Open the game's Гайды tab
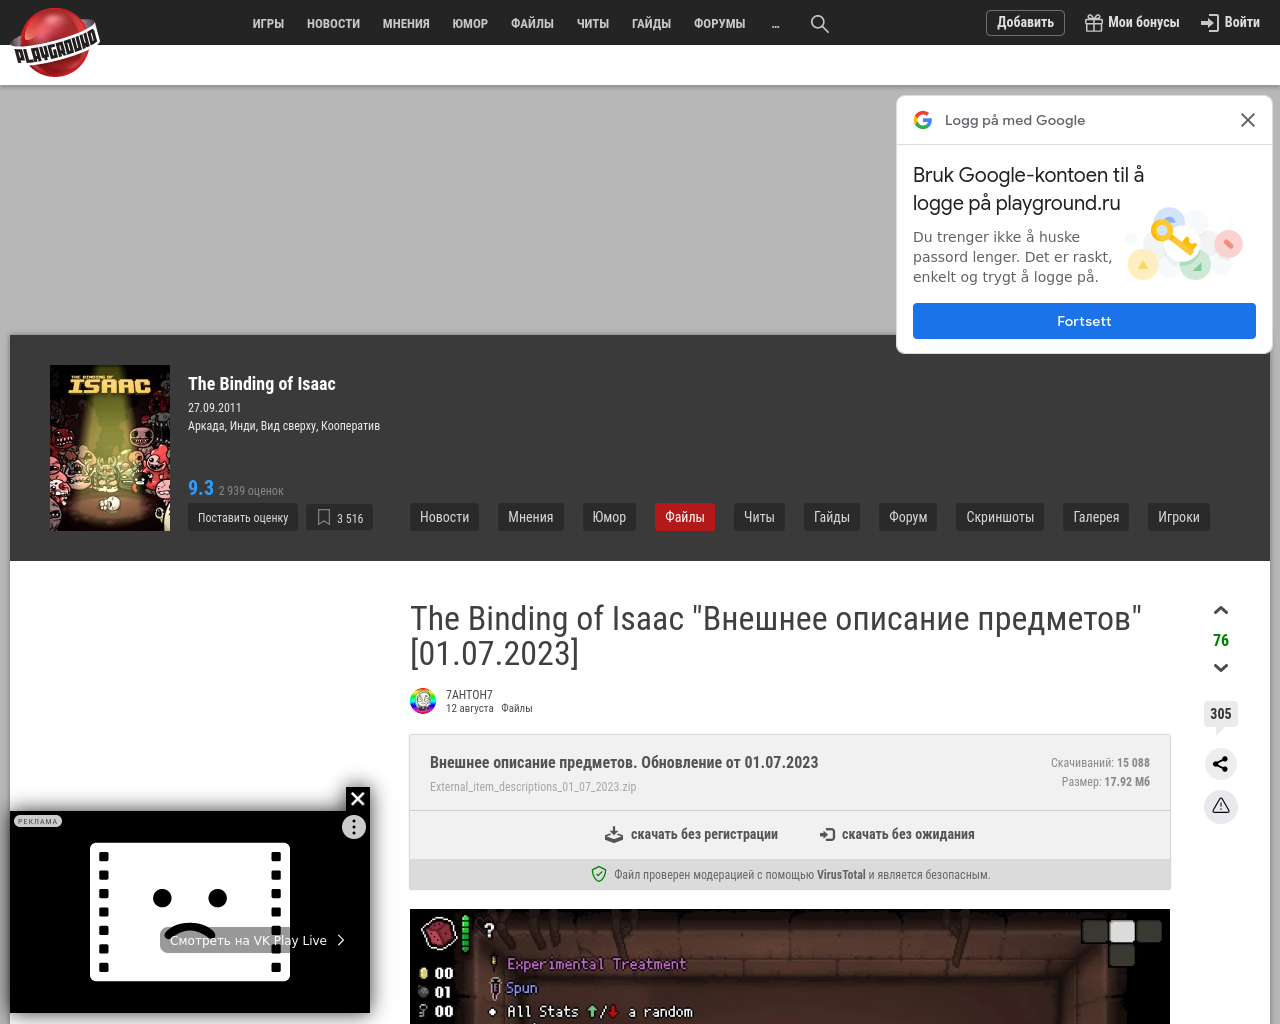The width and height of the screenshot is (1280, 1024). [832, 517]
